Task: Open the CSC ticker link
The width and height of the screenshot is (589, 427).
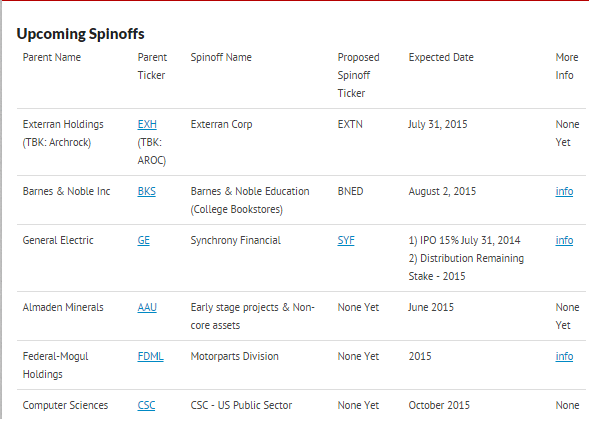Action: coord(146,405)
